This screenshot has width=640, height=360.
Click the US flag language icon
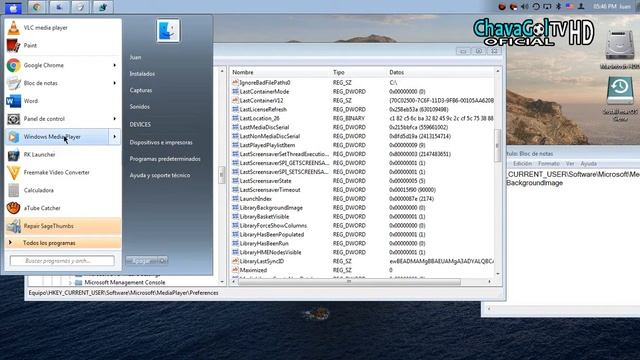click(x=570, y=7)
